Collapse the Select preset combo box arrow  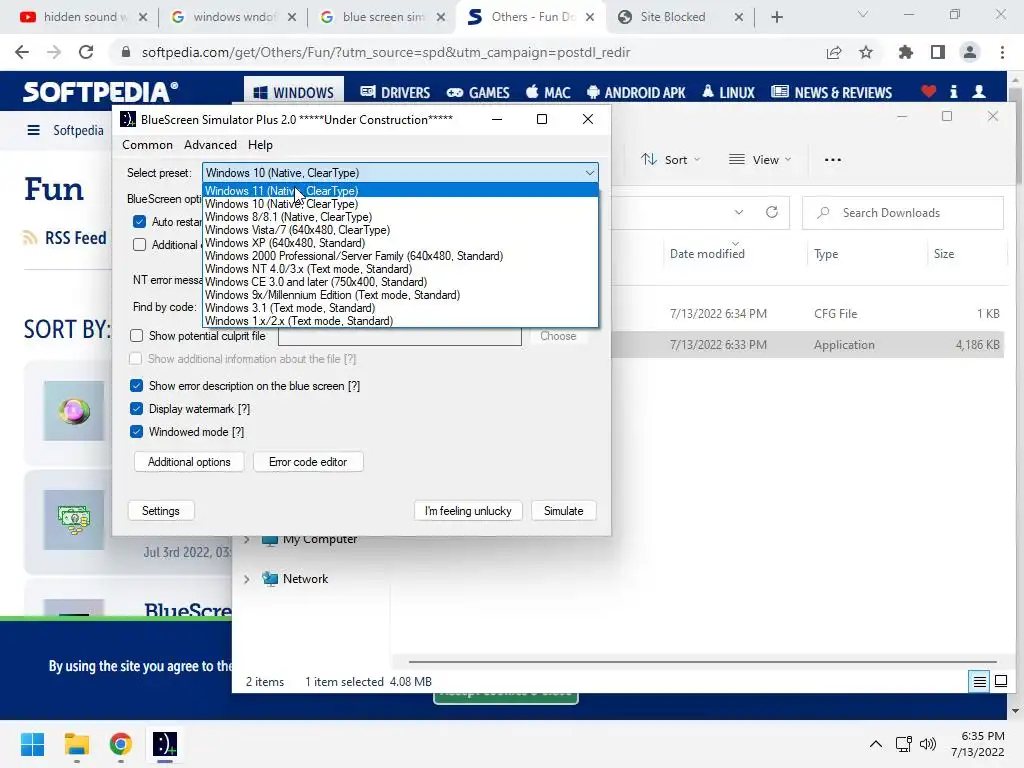click(x=589, y=173)
